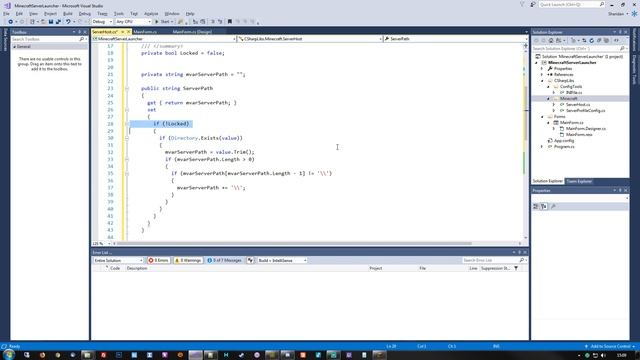Open the Any CPU platform dropdown
This screenshot has width=640, height=360.
pos(133,22)
